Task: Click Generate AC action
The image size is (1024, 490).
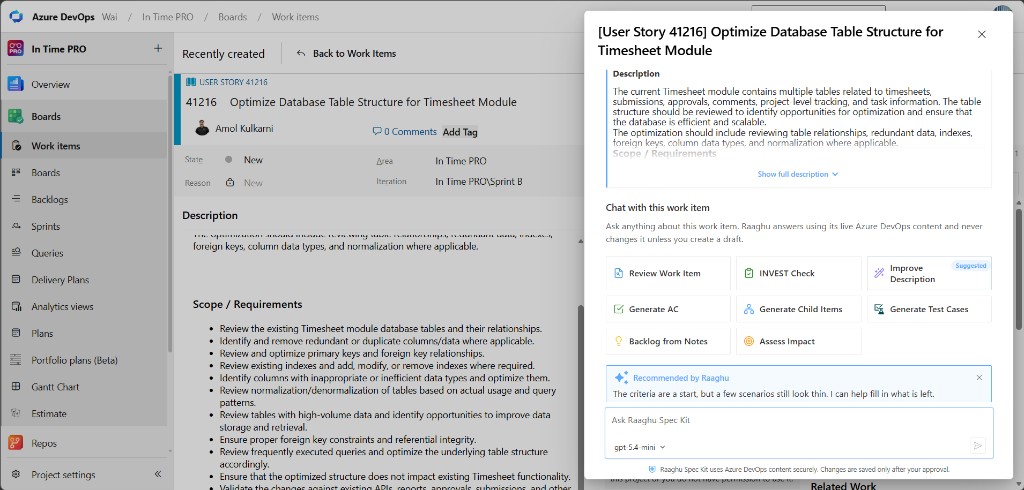Action: tap(667, 309)
